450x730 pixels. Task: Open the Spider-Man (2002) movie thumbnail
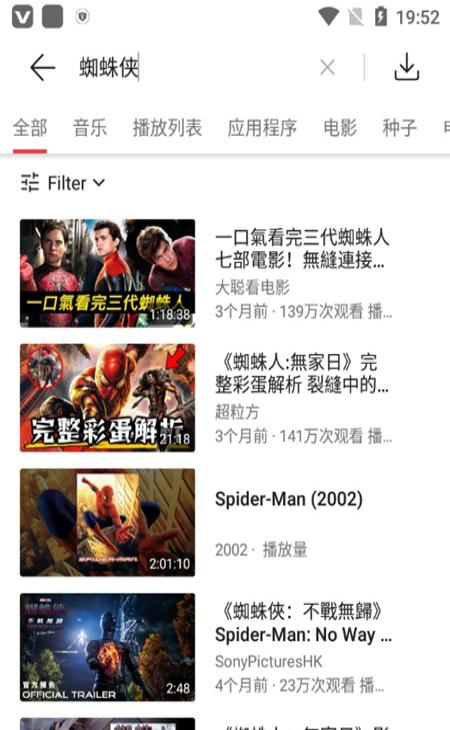(107, 522)
